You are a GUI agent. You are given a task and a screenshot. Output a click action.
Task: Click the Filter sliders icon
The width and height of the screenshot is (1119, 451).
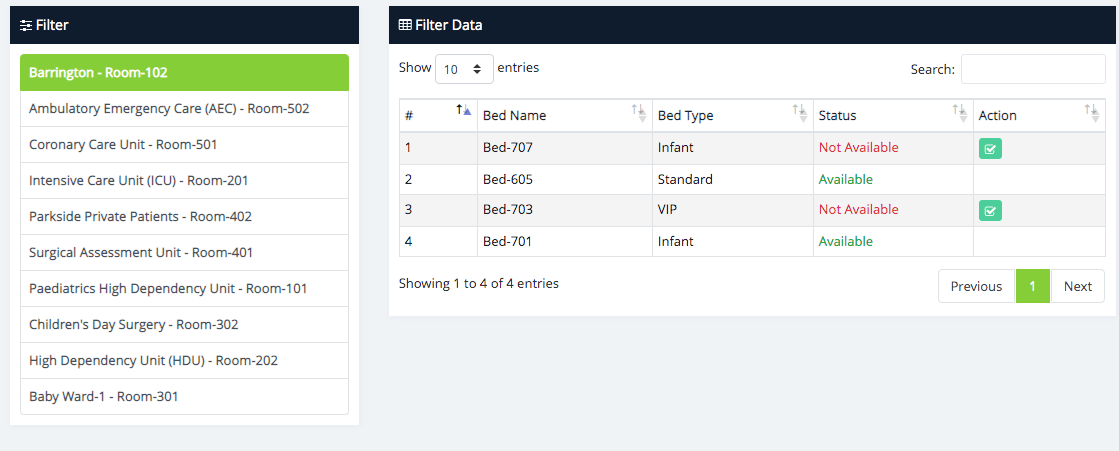[26, 25]
